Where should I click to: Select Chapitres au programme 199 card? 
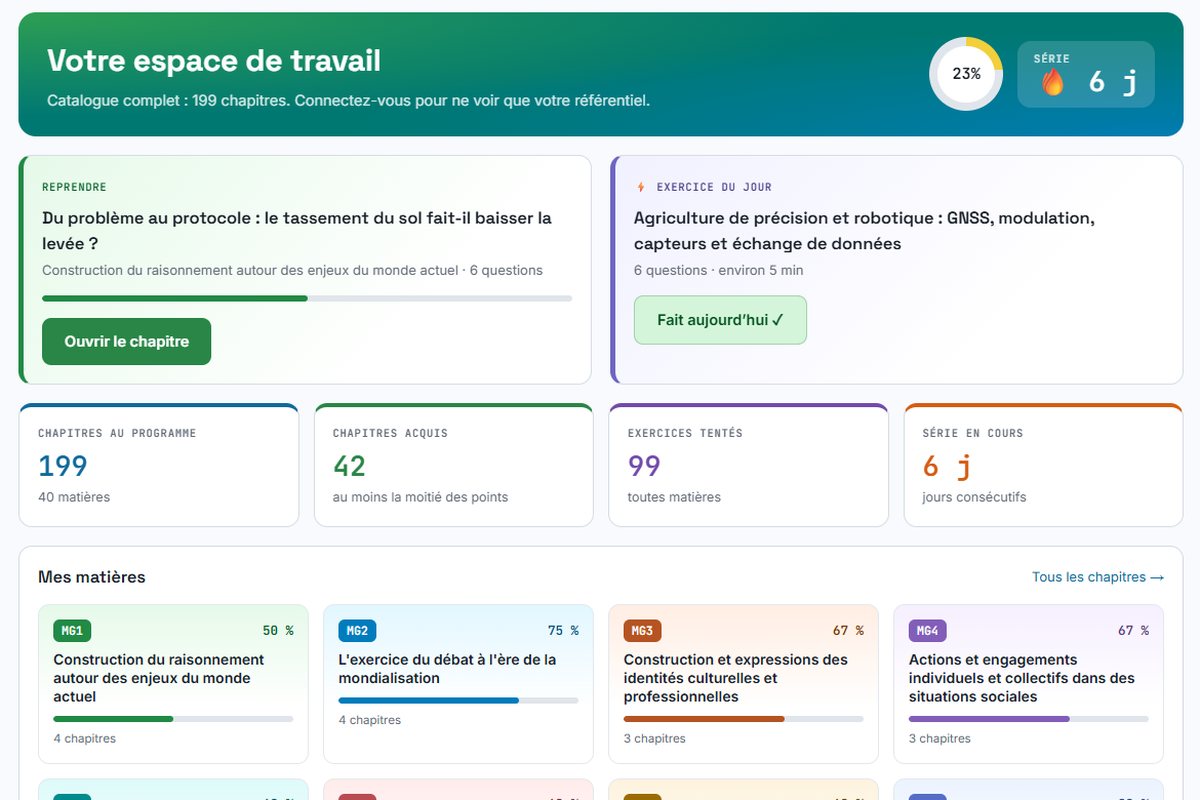click(159, 465)
